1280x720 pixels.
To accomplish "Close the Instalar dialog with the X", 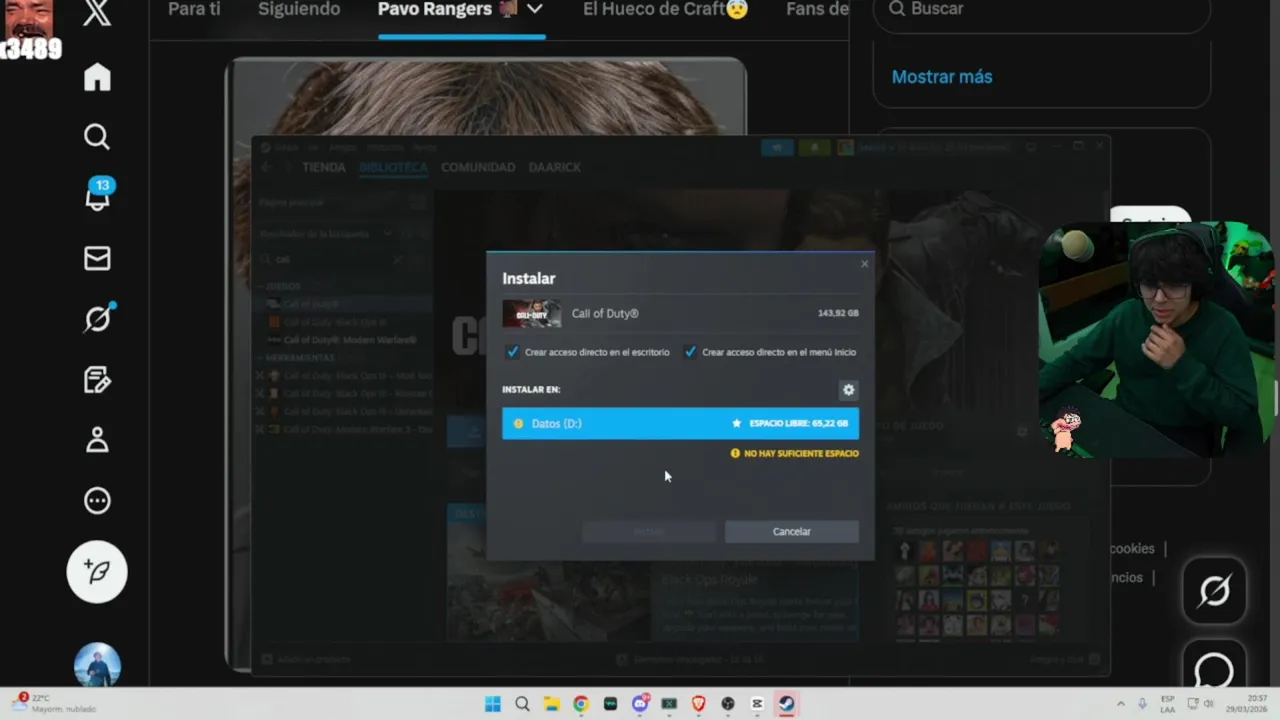I will click(865, 264).
